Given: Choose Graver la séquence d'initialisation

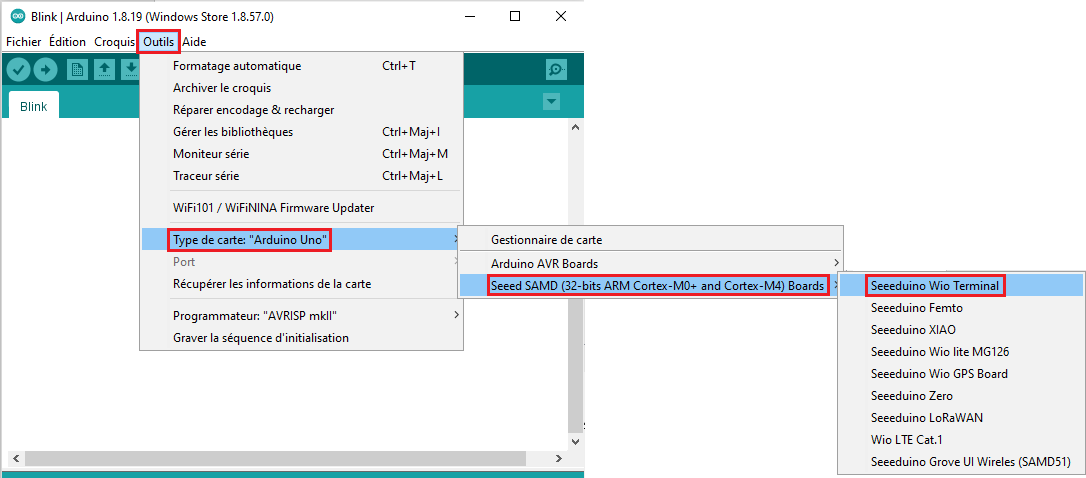Looking at the screenshot, I should (x=301, y=338).
